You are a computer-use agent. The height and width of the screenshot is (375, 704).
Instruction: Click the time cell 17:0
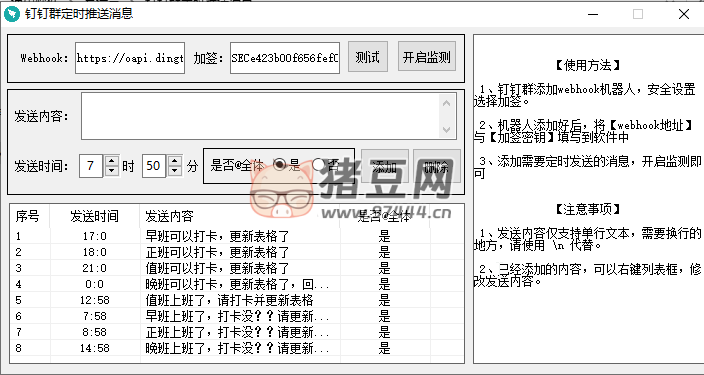pos(95,236)
